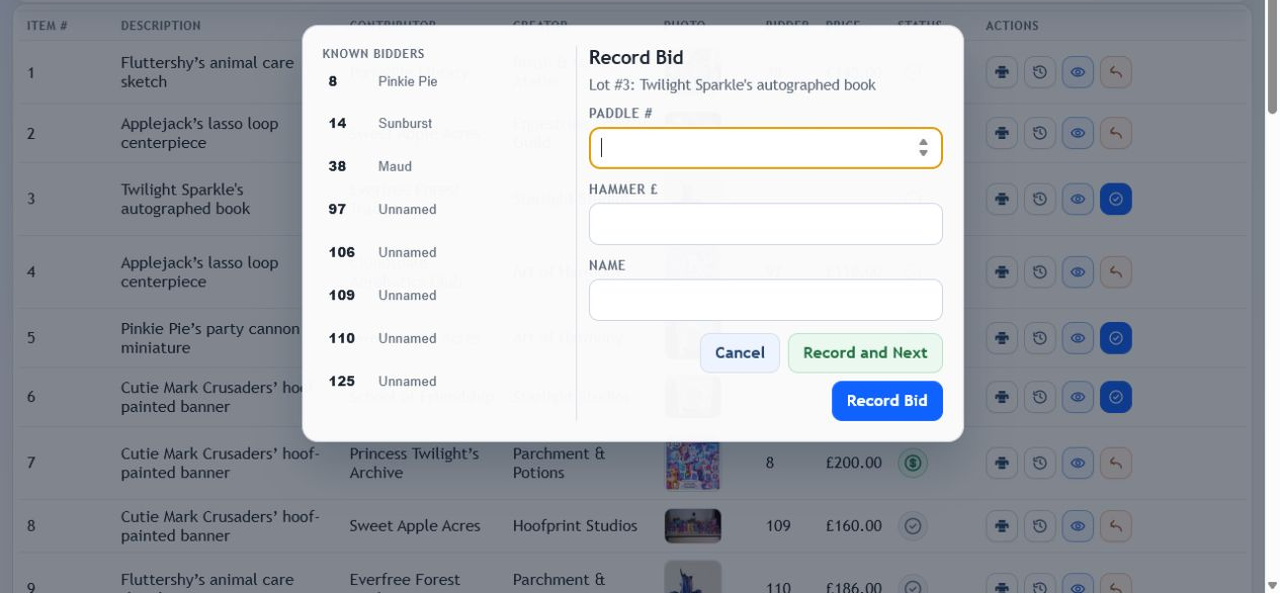Click the Record and Next button
1280x594 pixels.
coord(865,353)
